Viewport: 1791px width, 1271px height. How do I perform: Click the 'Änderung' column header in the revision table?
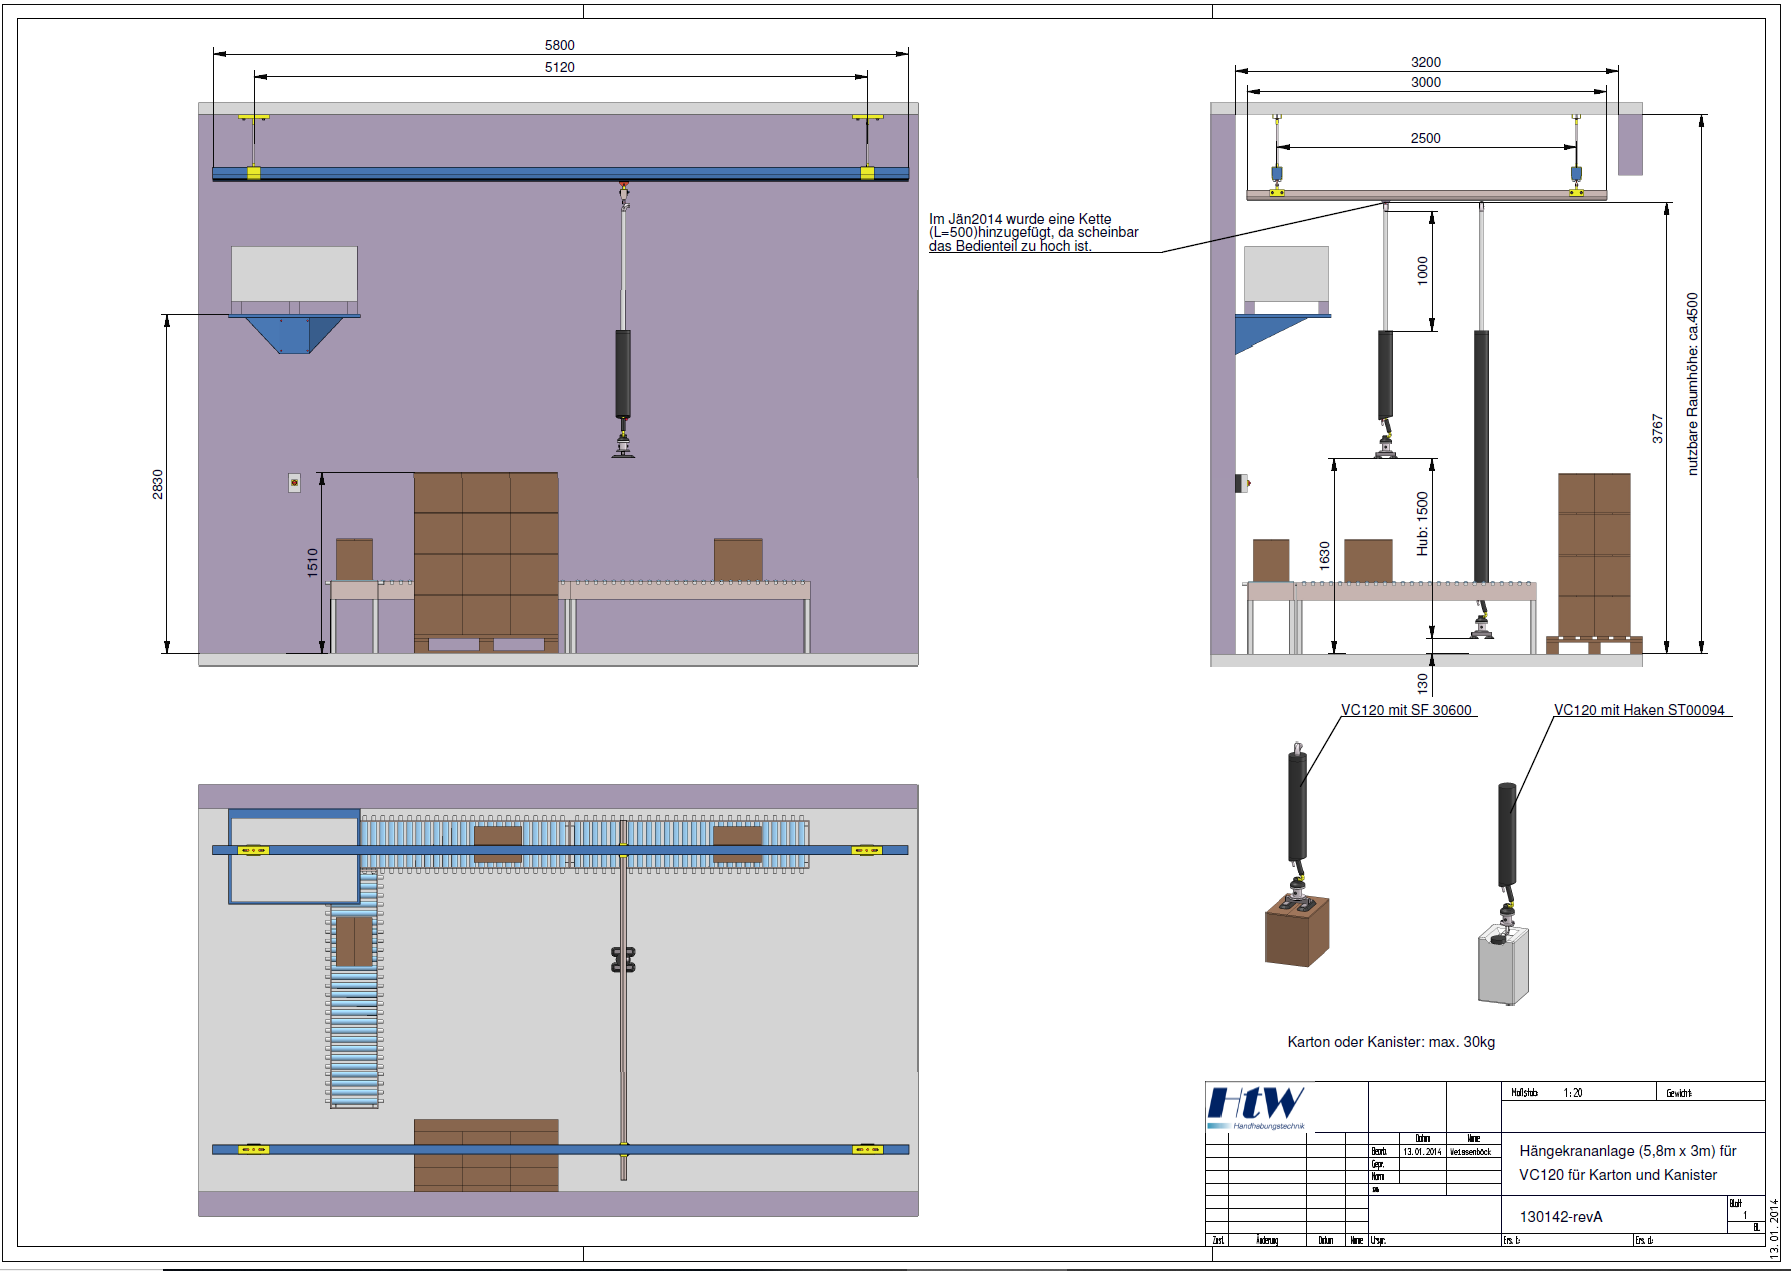click(1267, 1240)
